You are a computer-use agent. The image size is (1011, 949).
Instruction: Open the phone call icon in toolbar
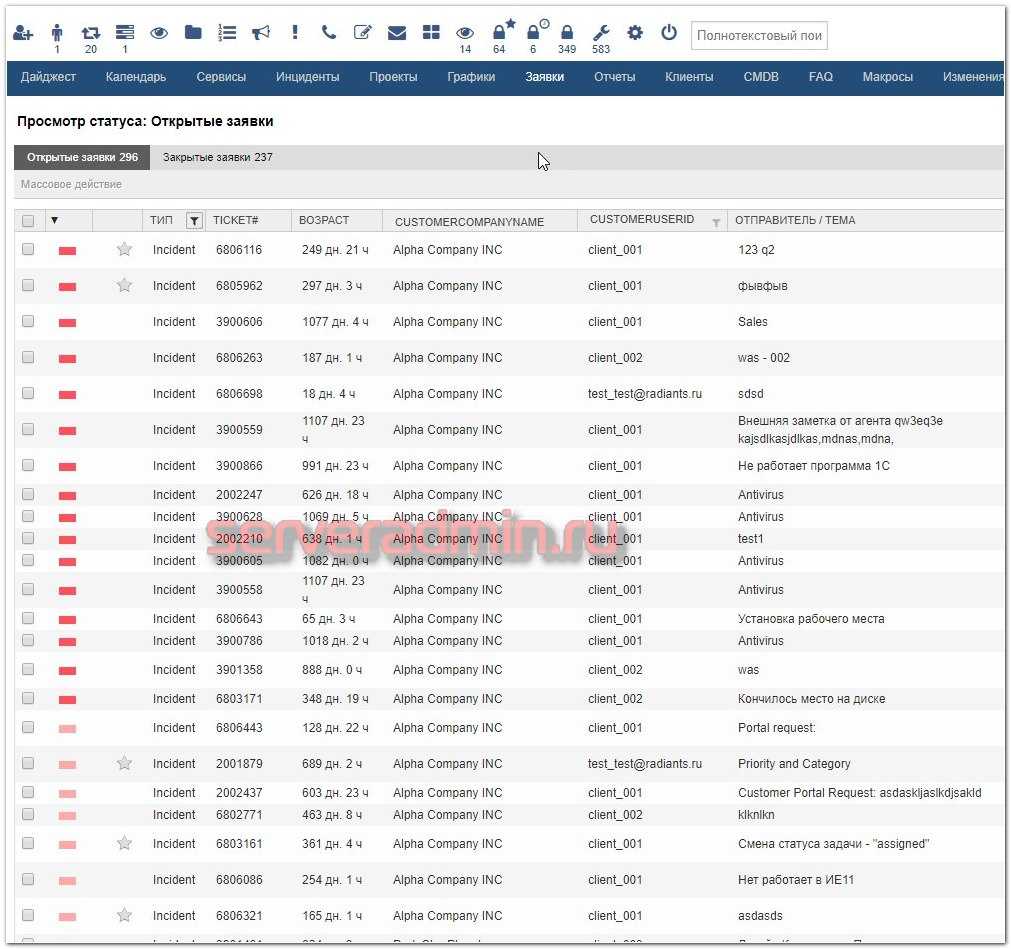click(x=328, y=33)
